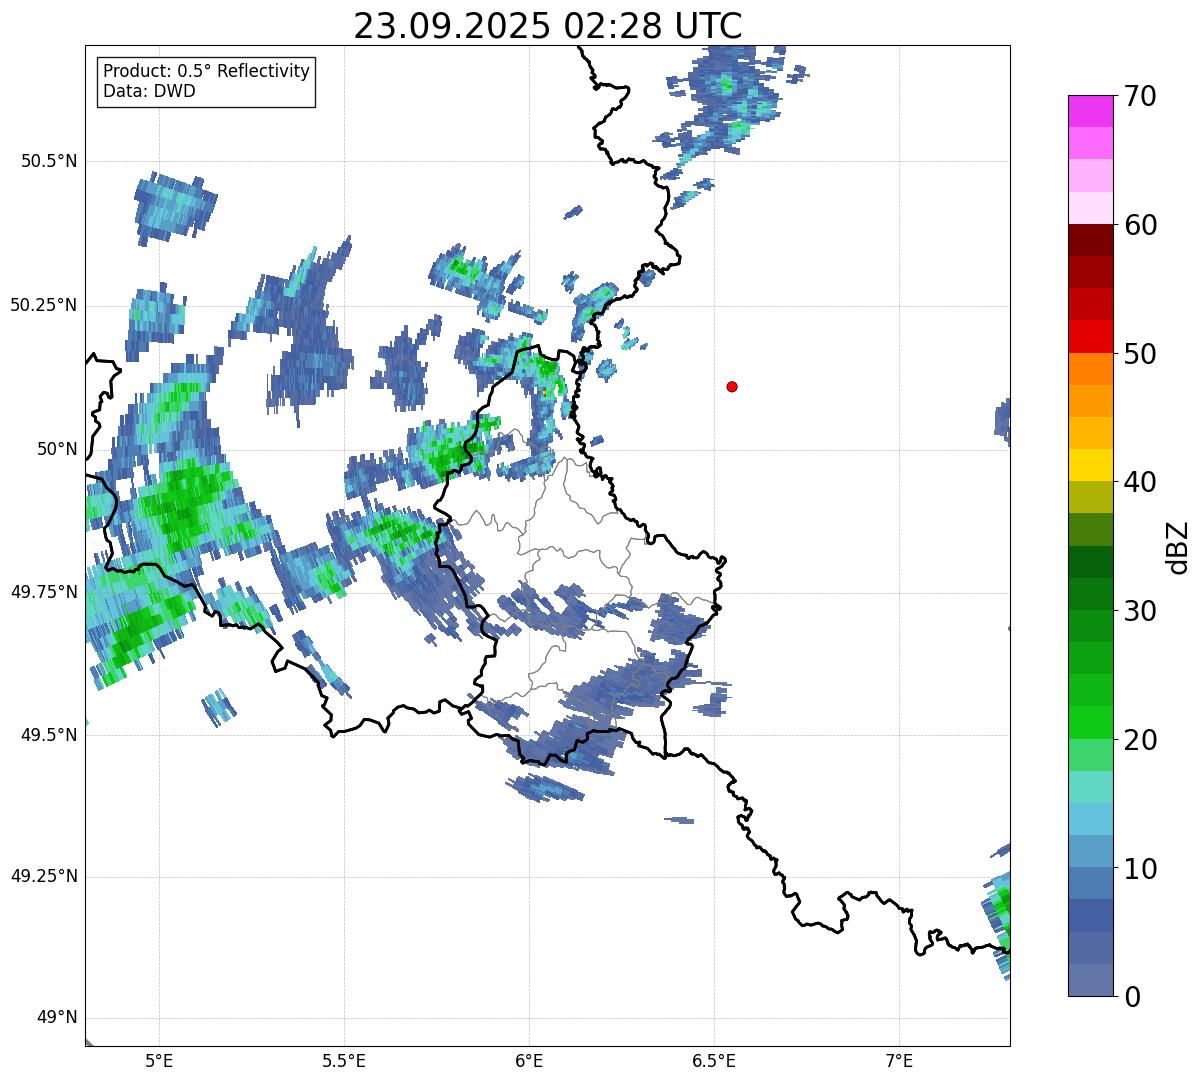Click the dBZ colorbar axis label
This screenshot has height=1081, width=1202.
(1178, 547)
